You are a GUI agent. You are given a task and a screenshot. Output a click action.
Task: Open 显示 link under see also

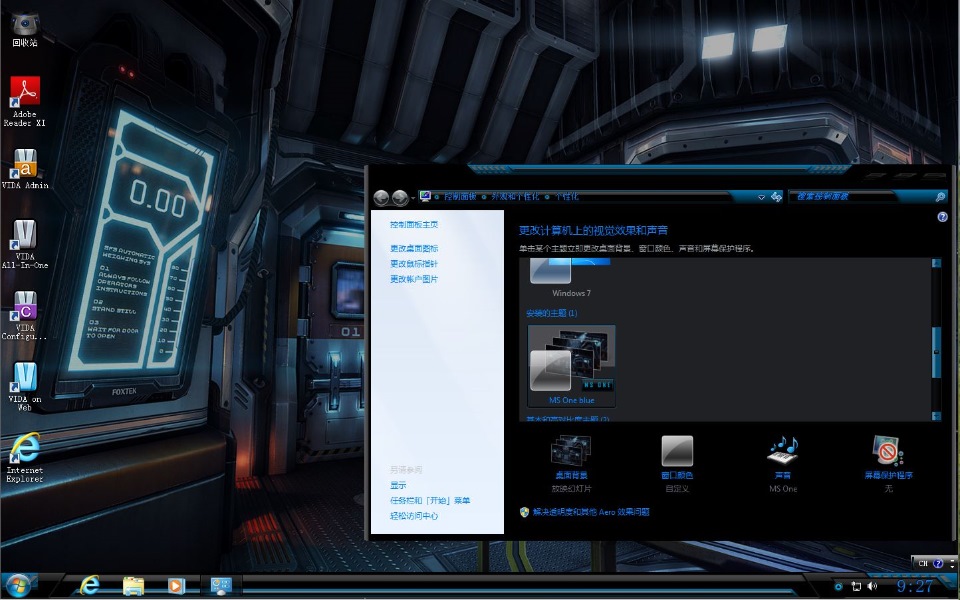[398, 486]
